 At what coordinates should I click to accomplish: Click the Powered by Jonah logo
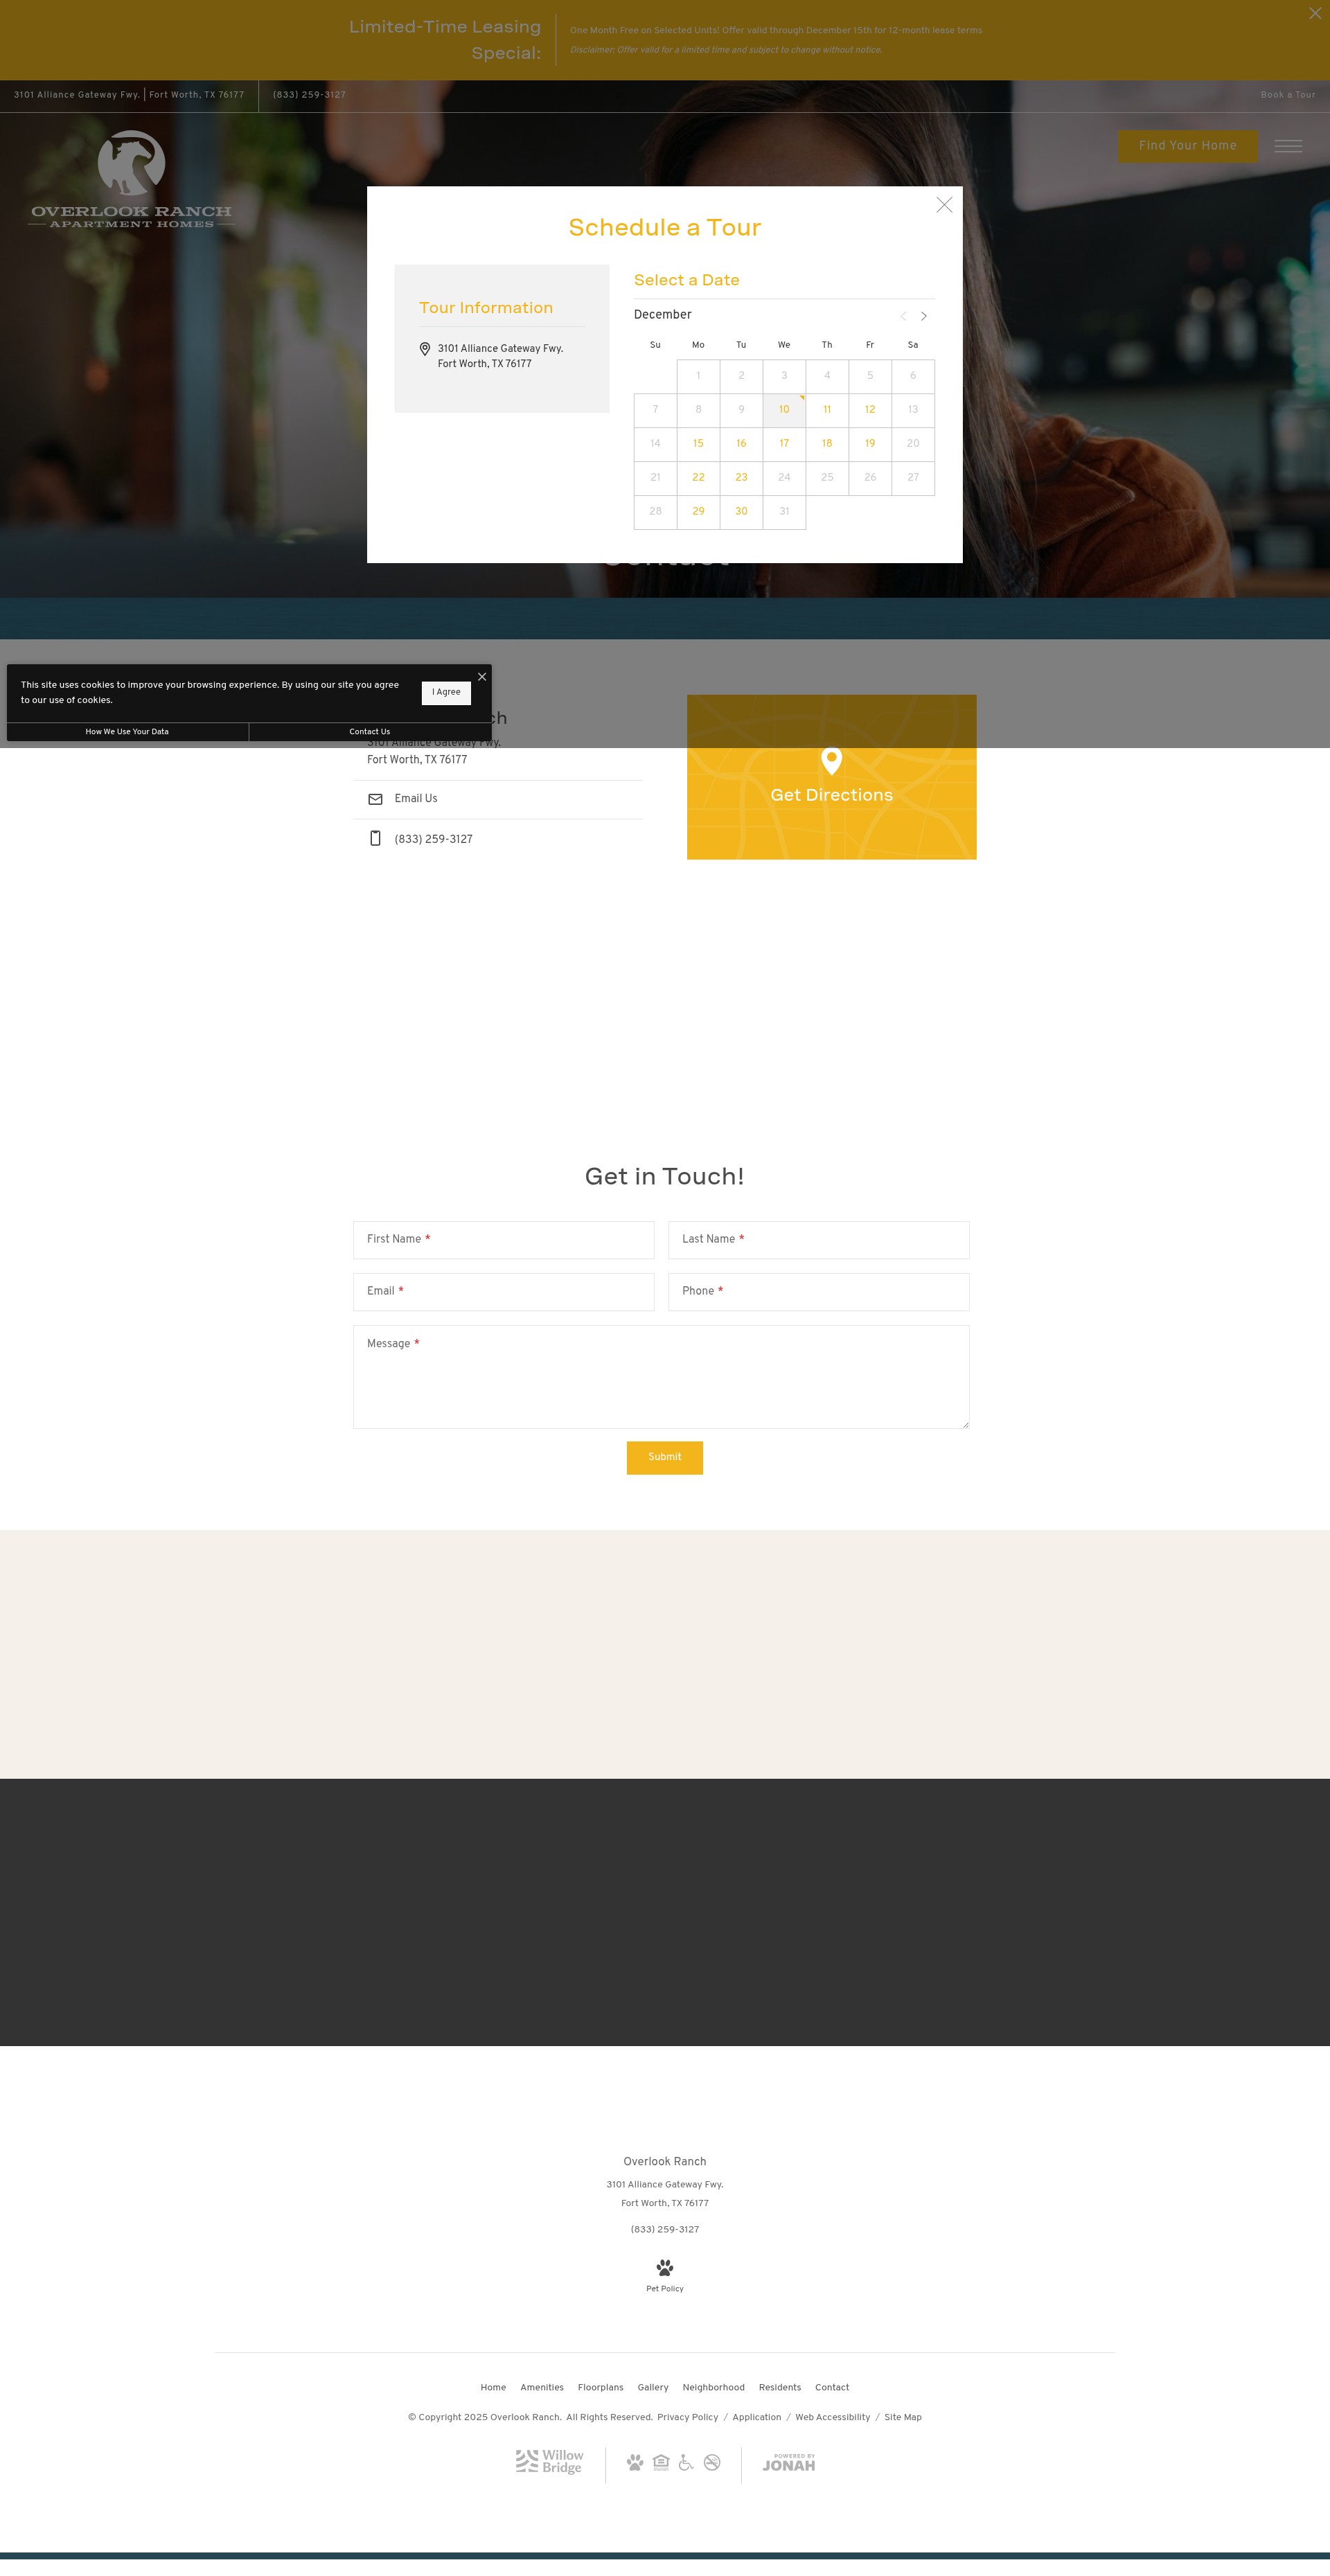[x=789, y=2462]
